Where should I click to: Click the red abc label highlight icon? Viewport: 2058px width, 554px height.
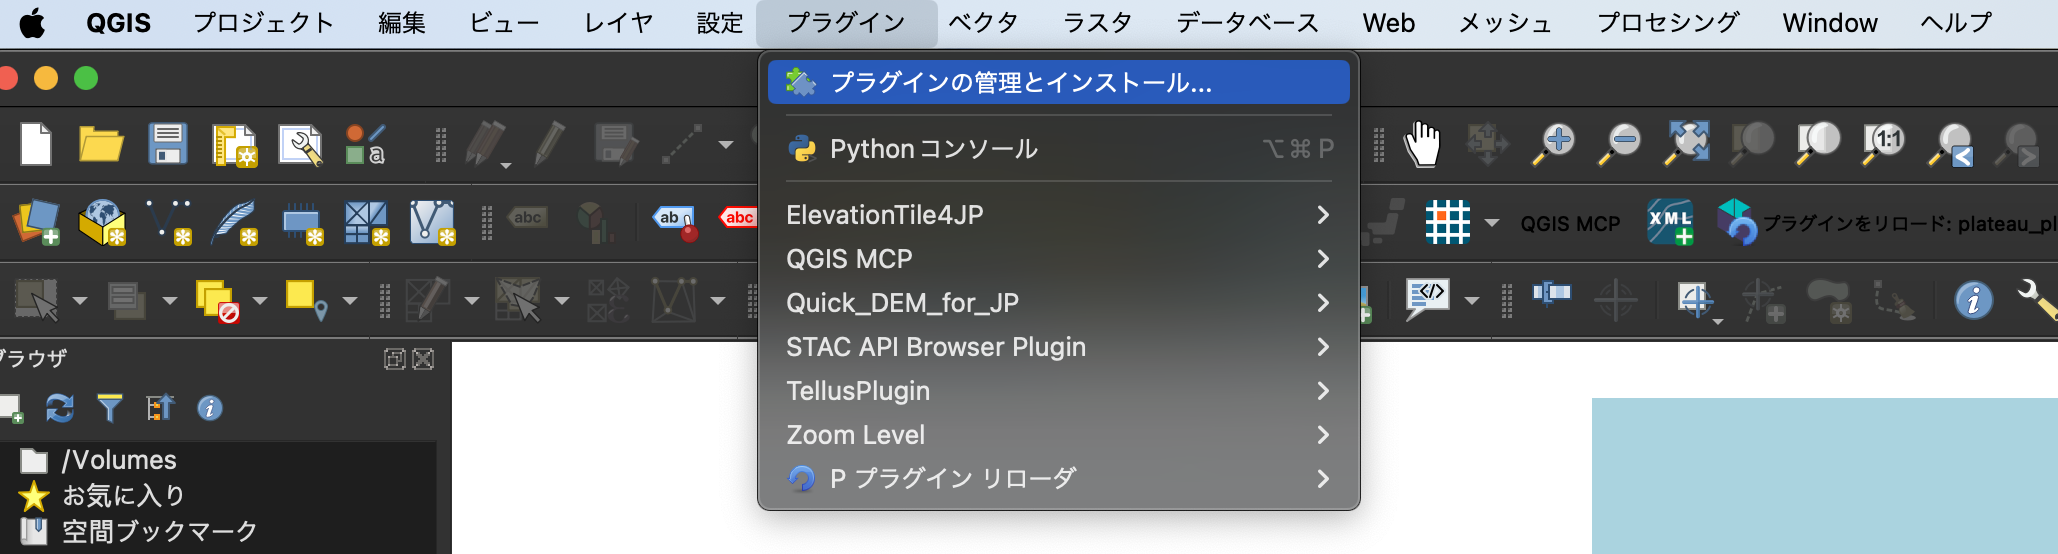click(x=738, y=218)
